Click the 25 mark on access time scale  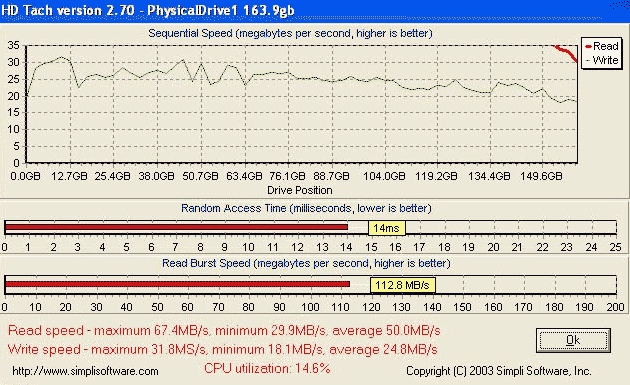(616, 247)
